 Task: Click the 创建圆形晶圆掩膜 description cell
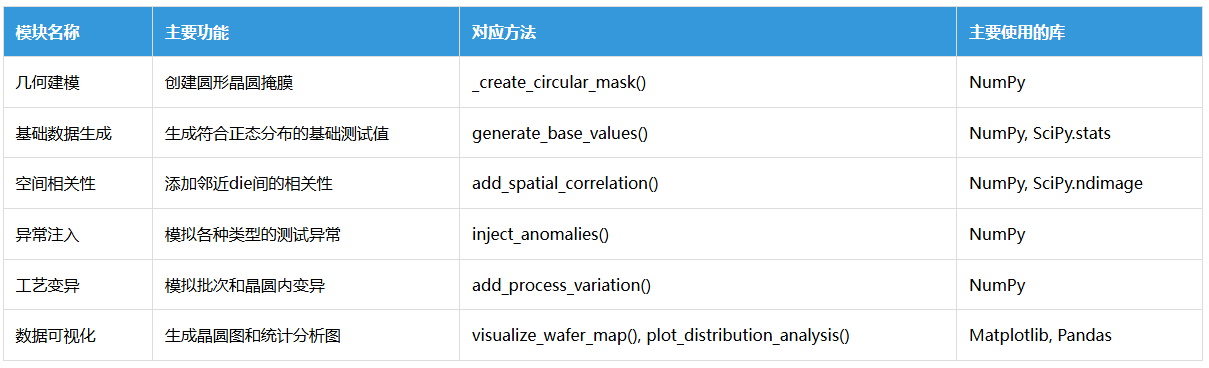(x=306, y=82)
